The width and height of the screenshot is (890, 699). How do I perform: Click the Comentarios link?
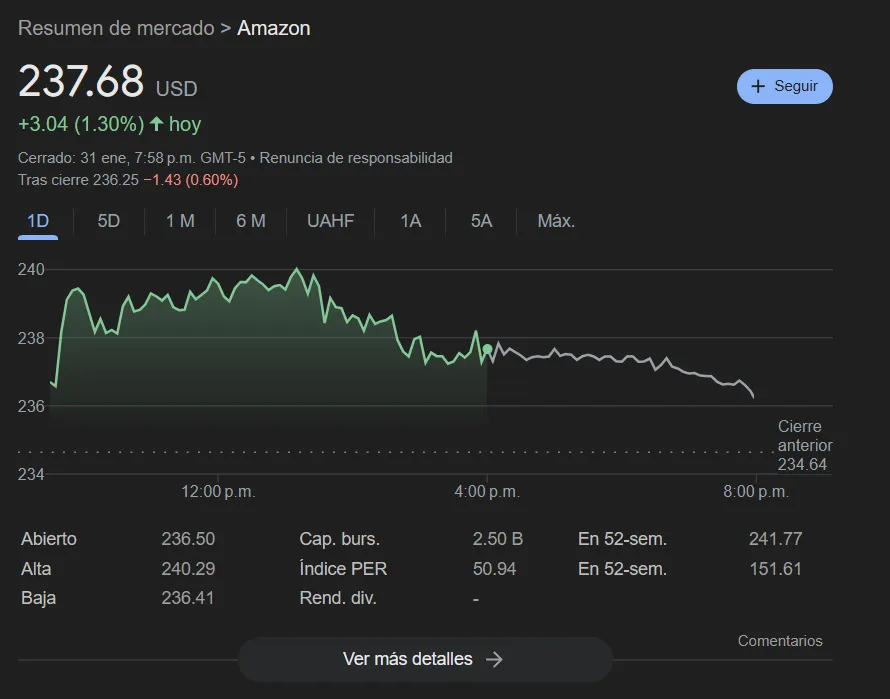pos(780,641)
